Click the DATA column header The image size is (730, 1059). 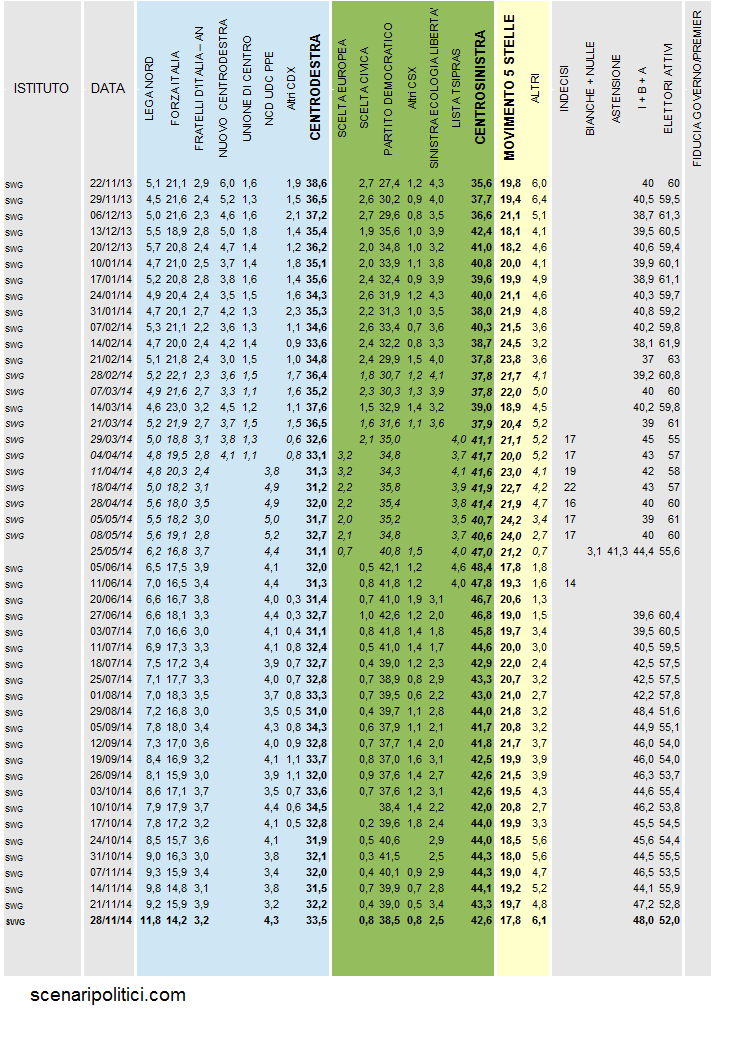[108, 88]
